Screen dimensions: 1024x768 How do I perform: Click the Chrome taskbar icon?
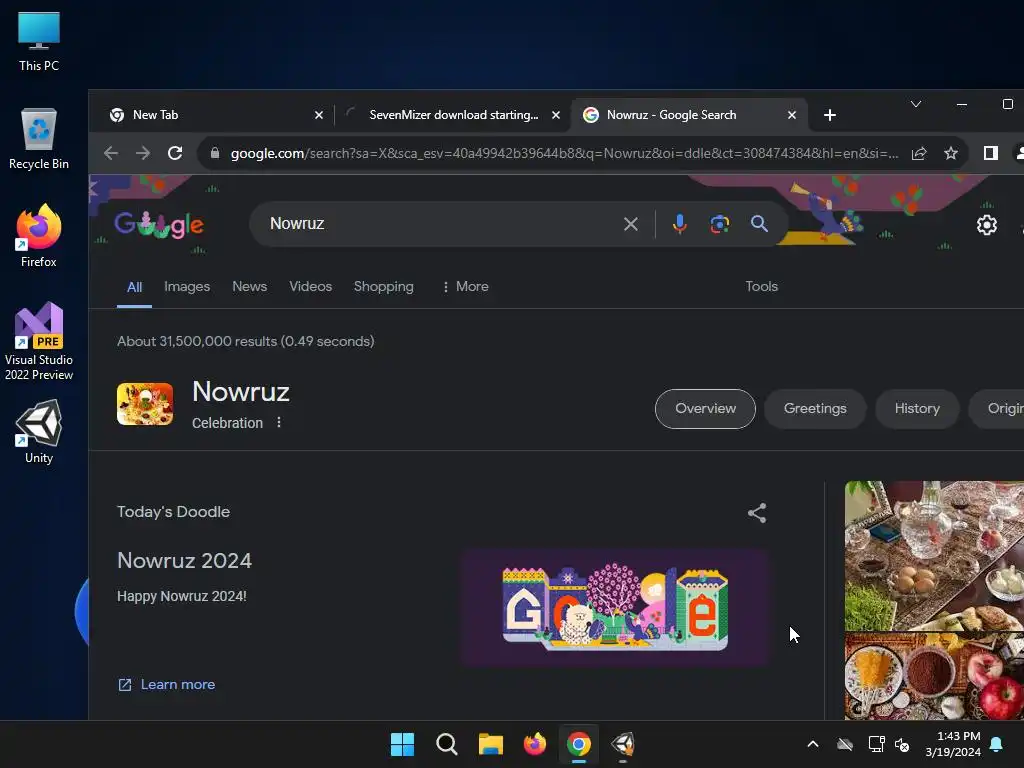tap(579, 744)
